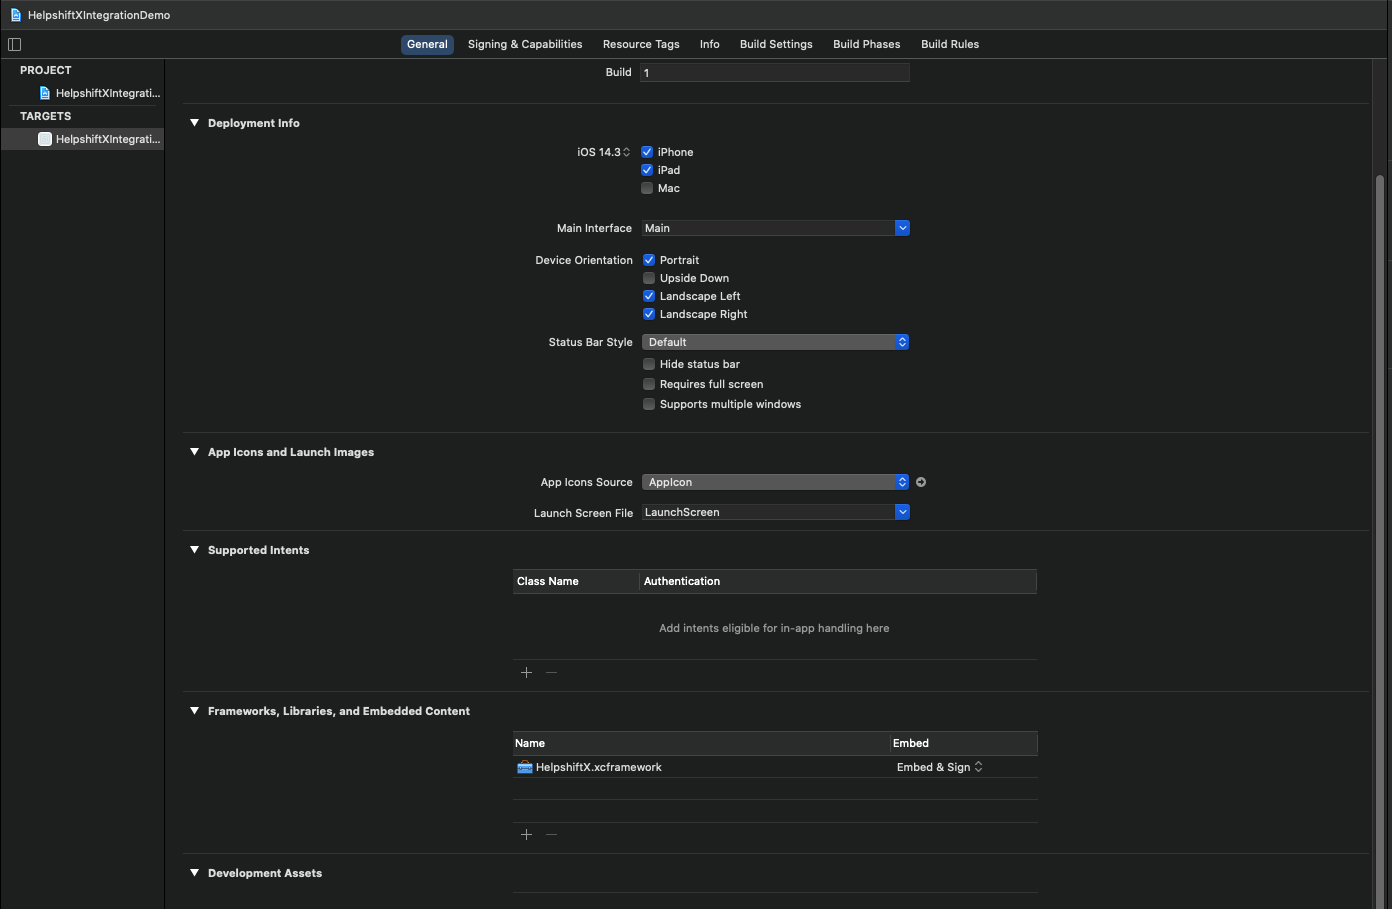1392x909 pixels.
Task: Open the Signing & Capabilities tab
Action: pos(525,44)
